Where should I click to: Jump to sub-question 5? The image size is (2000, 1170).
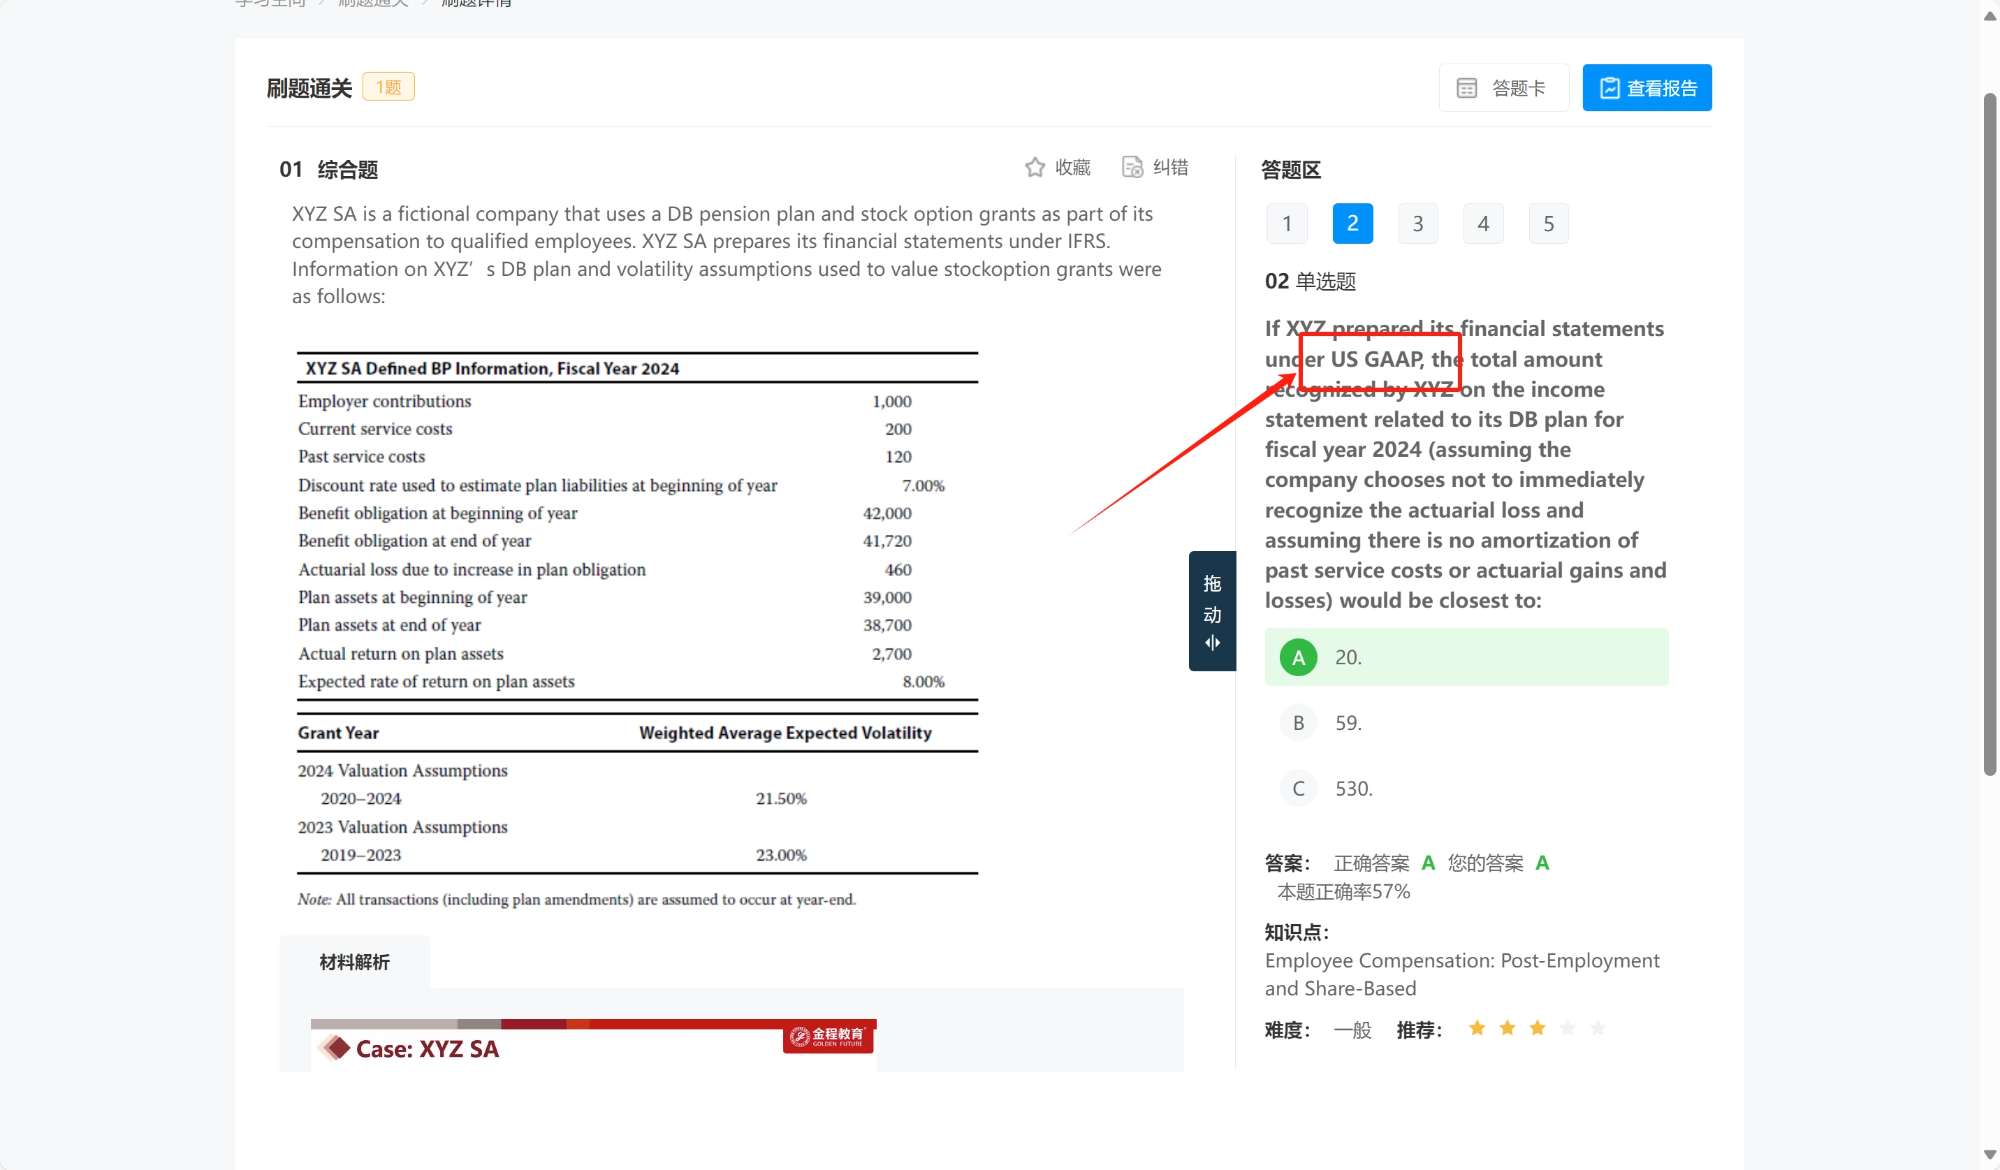1548,224
